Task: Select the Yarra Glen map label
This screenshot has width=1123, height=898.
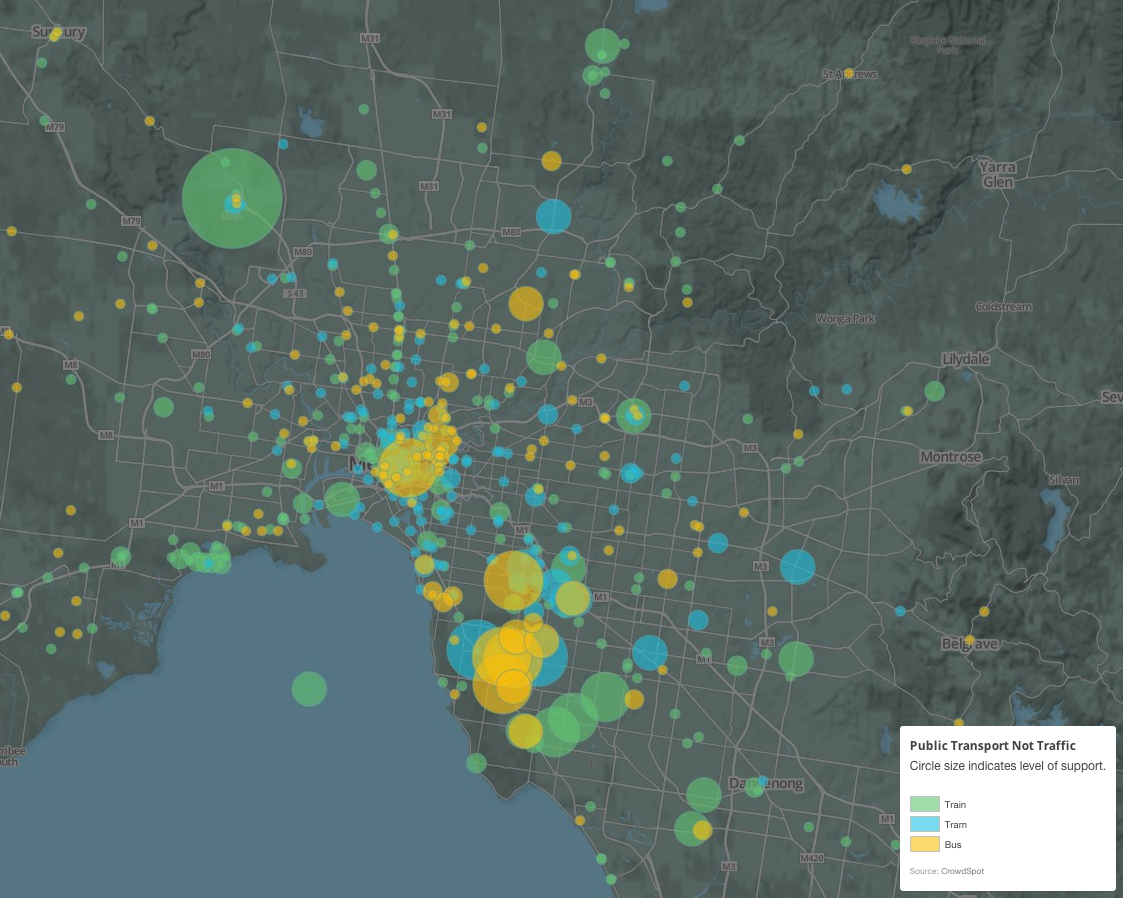Action: click(x=998, y=174)
